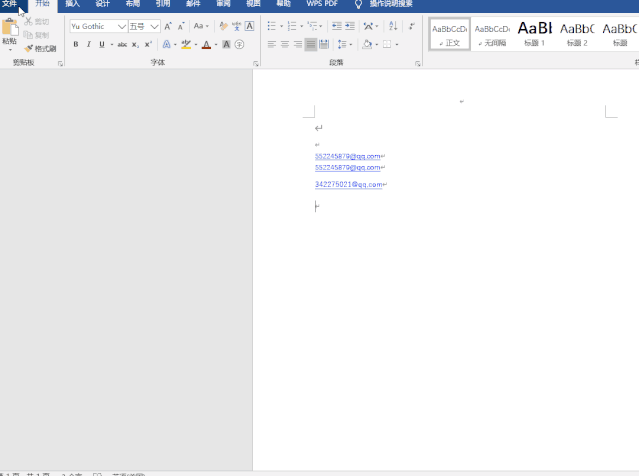Apply distributed alignment
Viewport: 639px width, 476px height.
[x=324, y=44]
